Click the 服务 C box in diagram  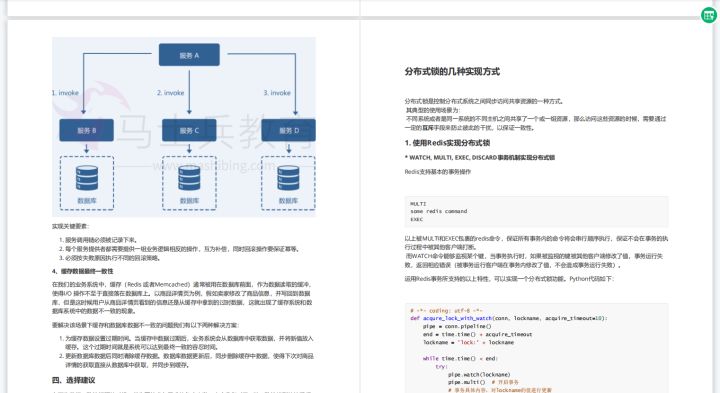pos(189,130)
